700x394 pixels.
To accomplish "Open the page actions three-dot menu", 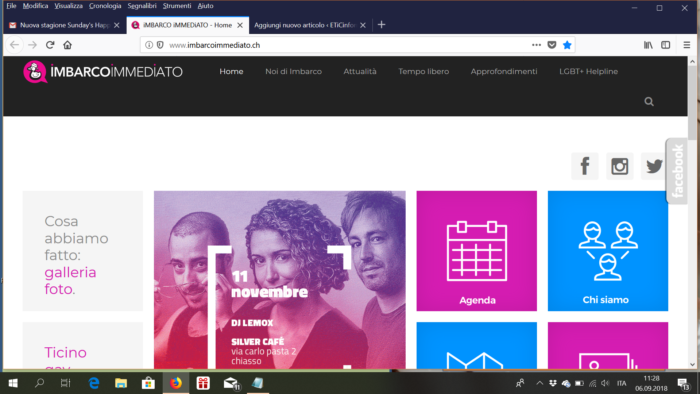I will [x=536, y=45].
